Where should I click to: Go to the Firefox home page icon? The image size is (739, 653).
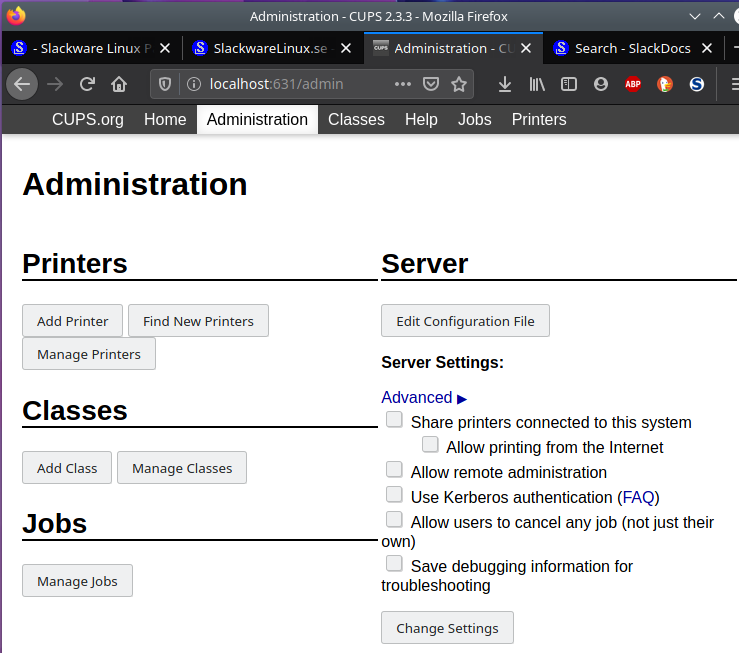pyautogui.click(x=119, y=84)
